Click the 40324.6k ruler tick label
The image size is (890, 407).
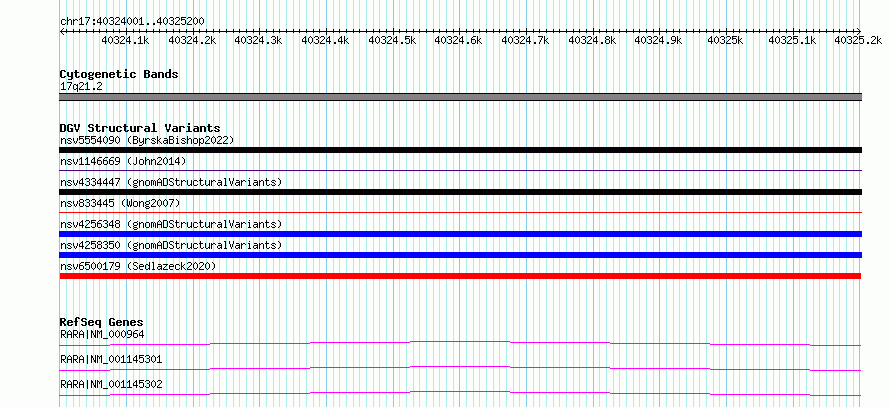click(x=459, y=40)
